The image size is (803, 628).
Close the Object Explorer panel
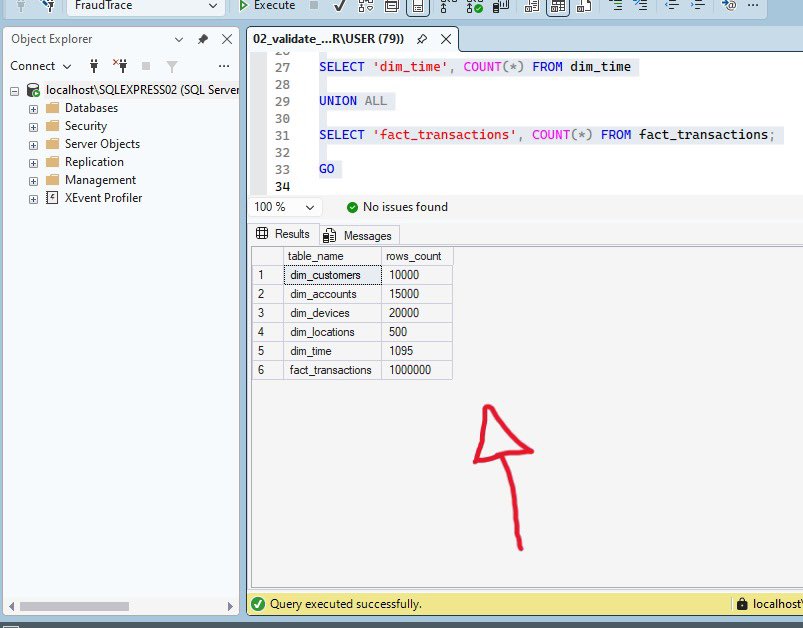pyautogui.click(x=227, y=39)
